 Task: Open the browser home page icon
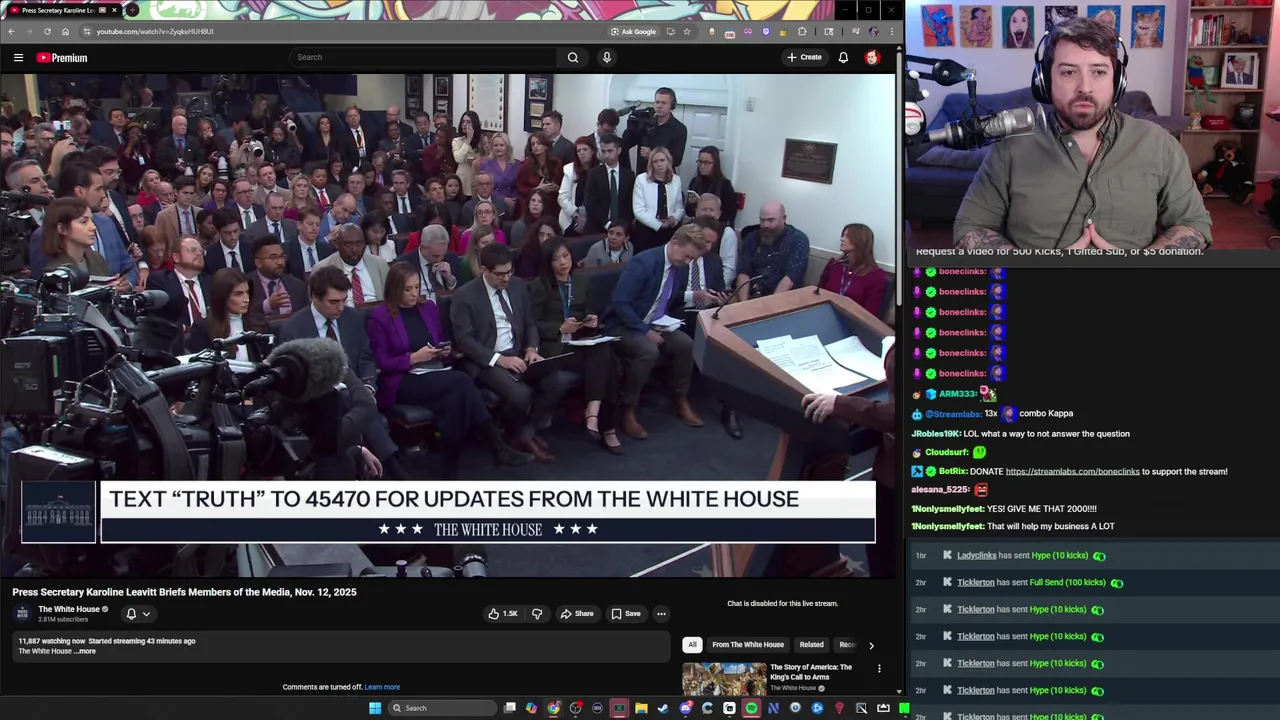(65, 31)
